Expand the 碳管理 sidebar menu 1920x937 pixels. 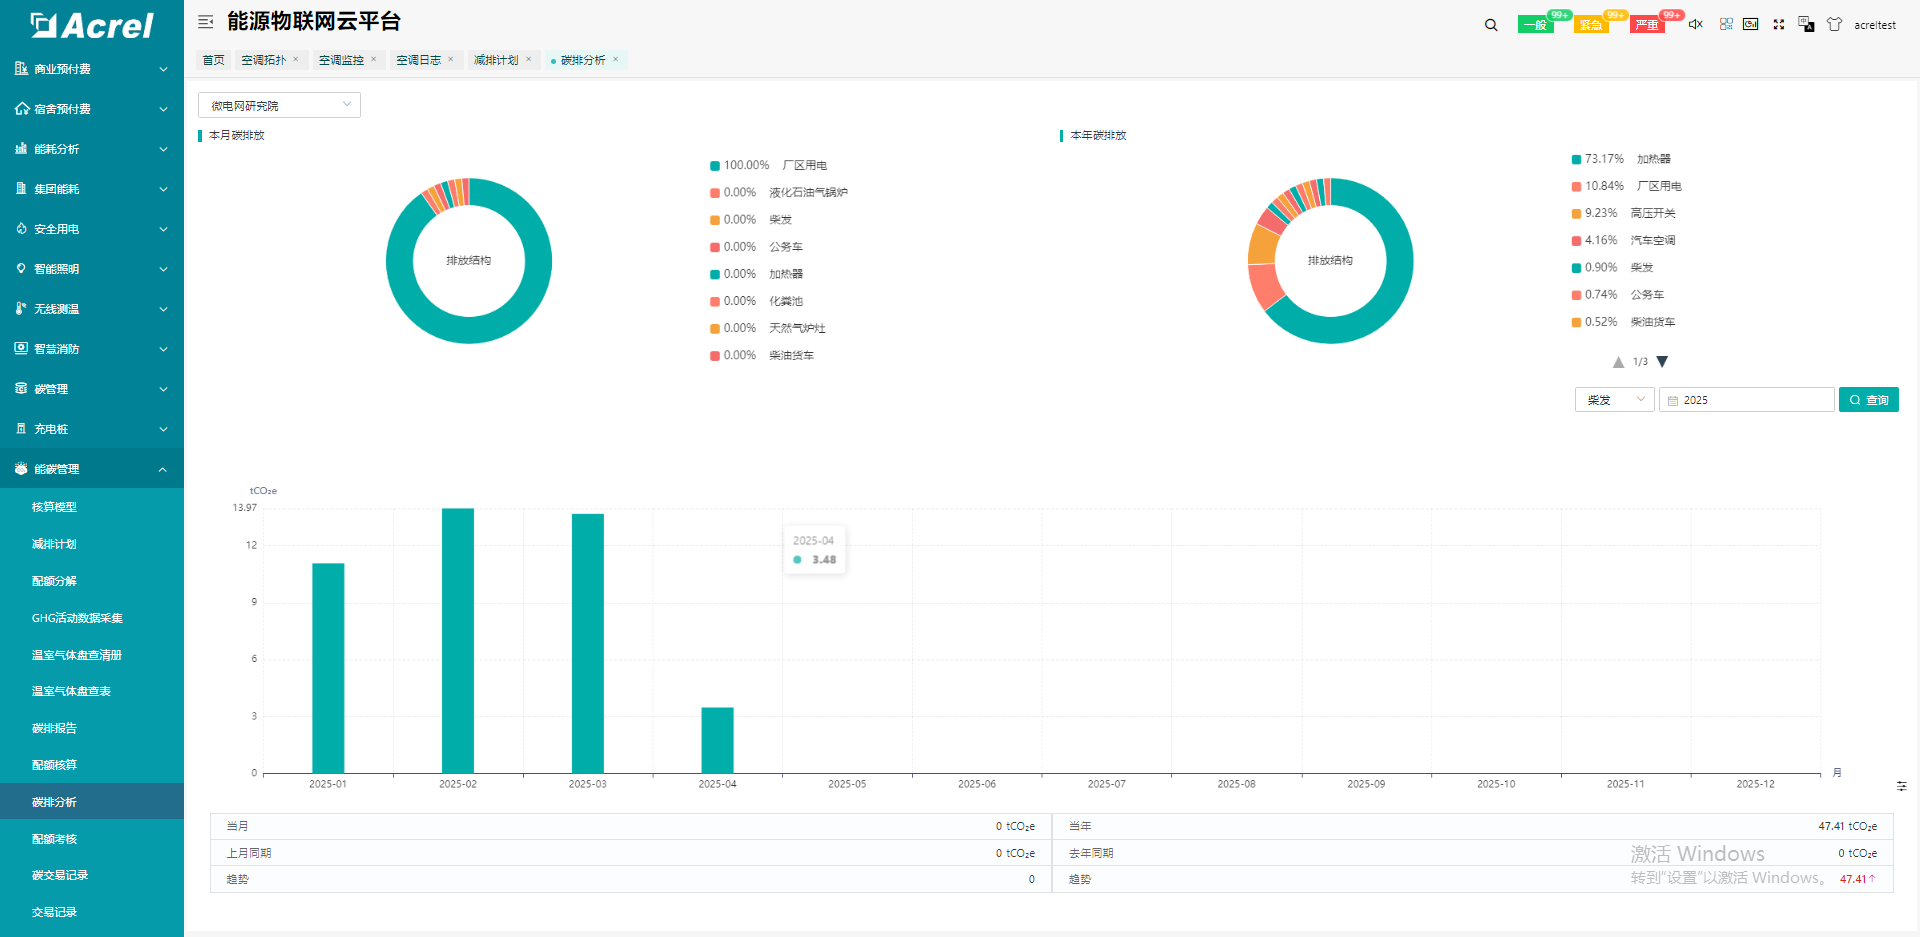tap(92, 389)
